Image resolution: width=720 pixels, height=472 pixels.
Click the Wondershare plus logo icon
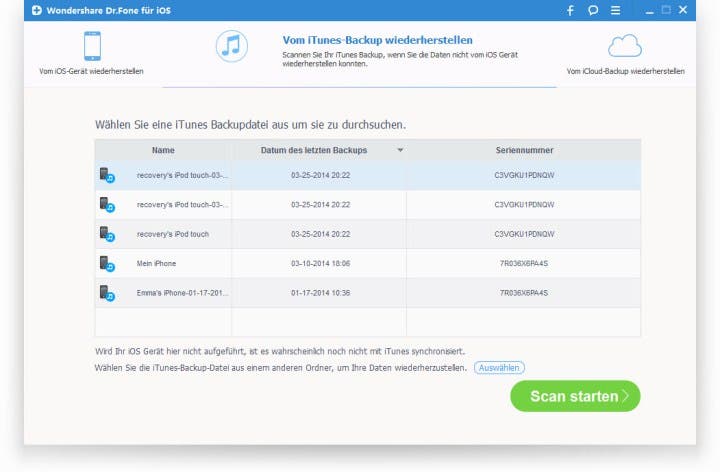37,10
